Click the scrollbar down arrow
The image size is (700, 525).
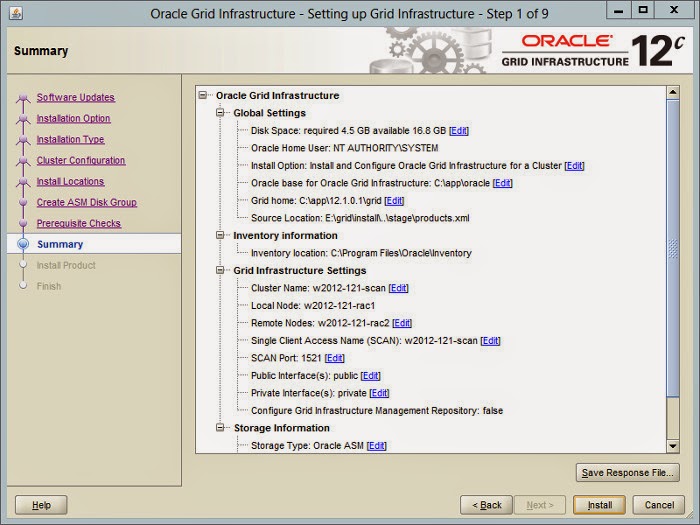tap(673, 446)
